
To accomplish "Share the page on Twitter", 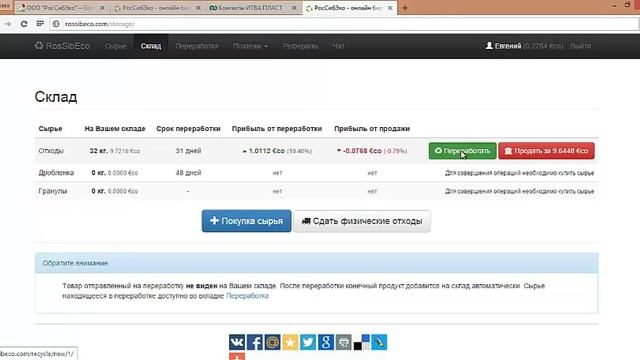I will (308, 342).
